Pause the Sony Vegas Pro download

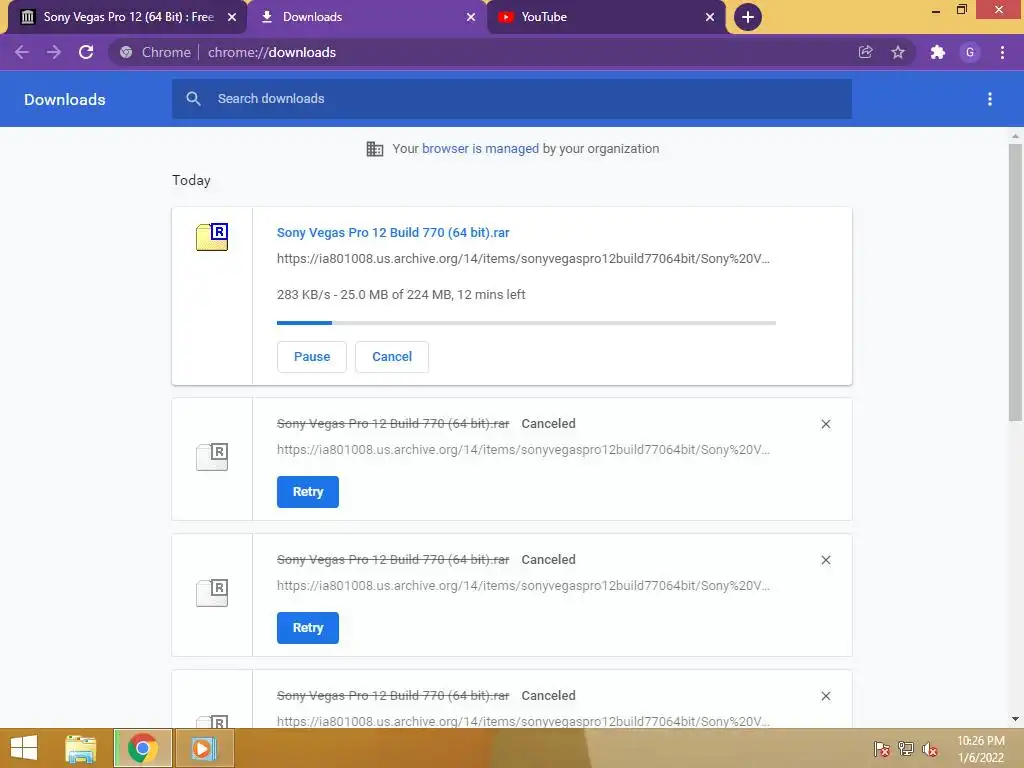(312, 357)
